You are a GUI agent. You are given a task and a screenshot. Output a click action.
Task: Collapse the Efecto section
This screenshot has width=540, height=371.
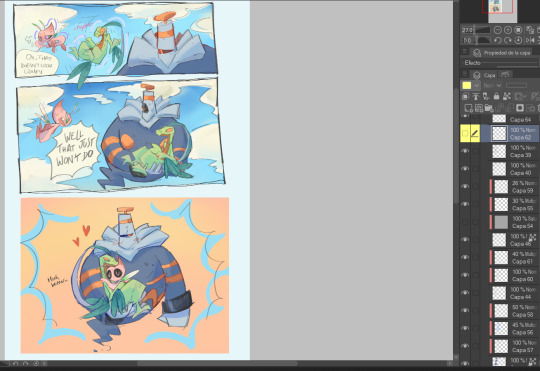472,63
